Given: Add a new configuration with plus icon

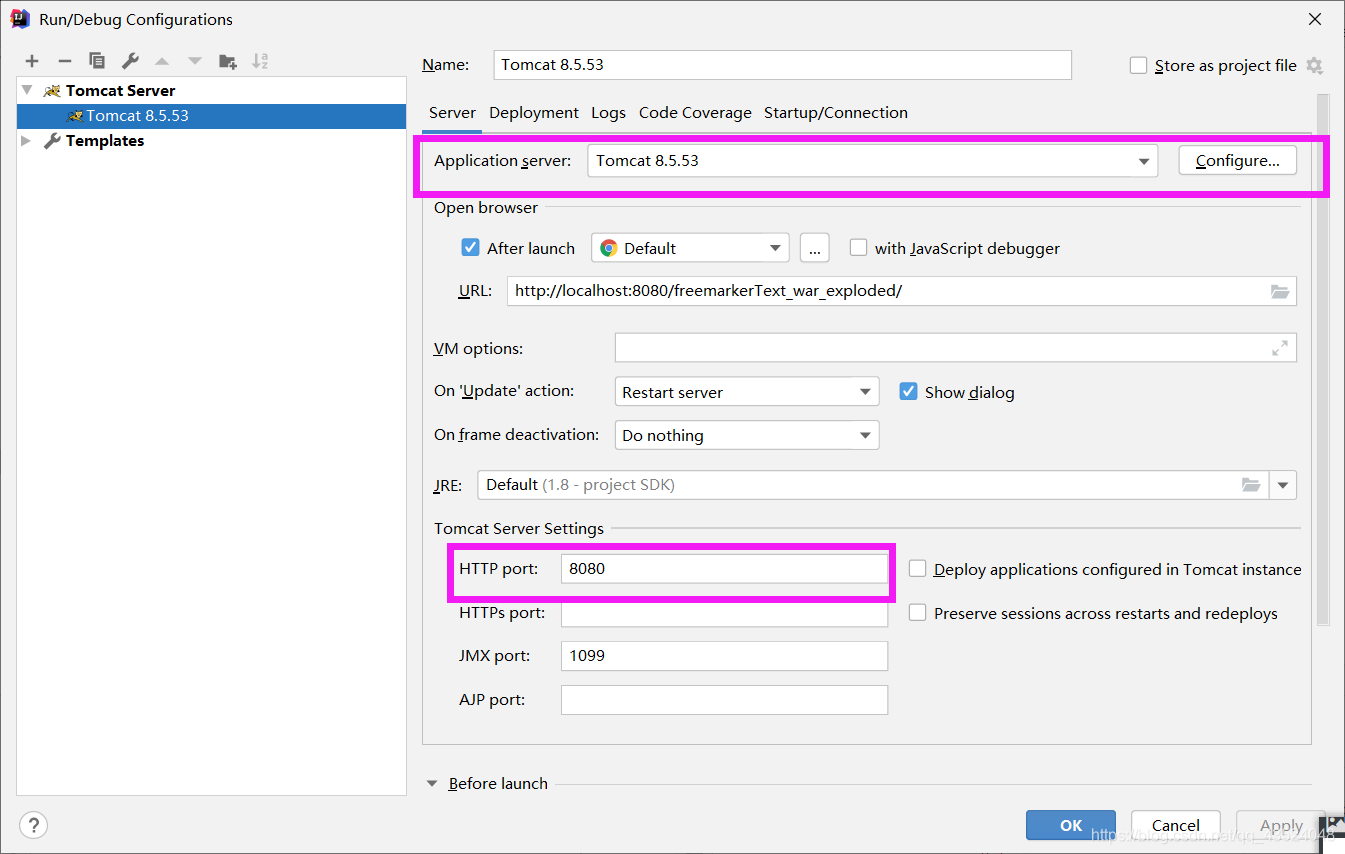Looking at the screenshot, I should point(32,61).
